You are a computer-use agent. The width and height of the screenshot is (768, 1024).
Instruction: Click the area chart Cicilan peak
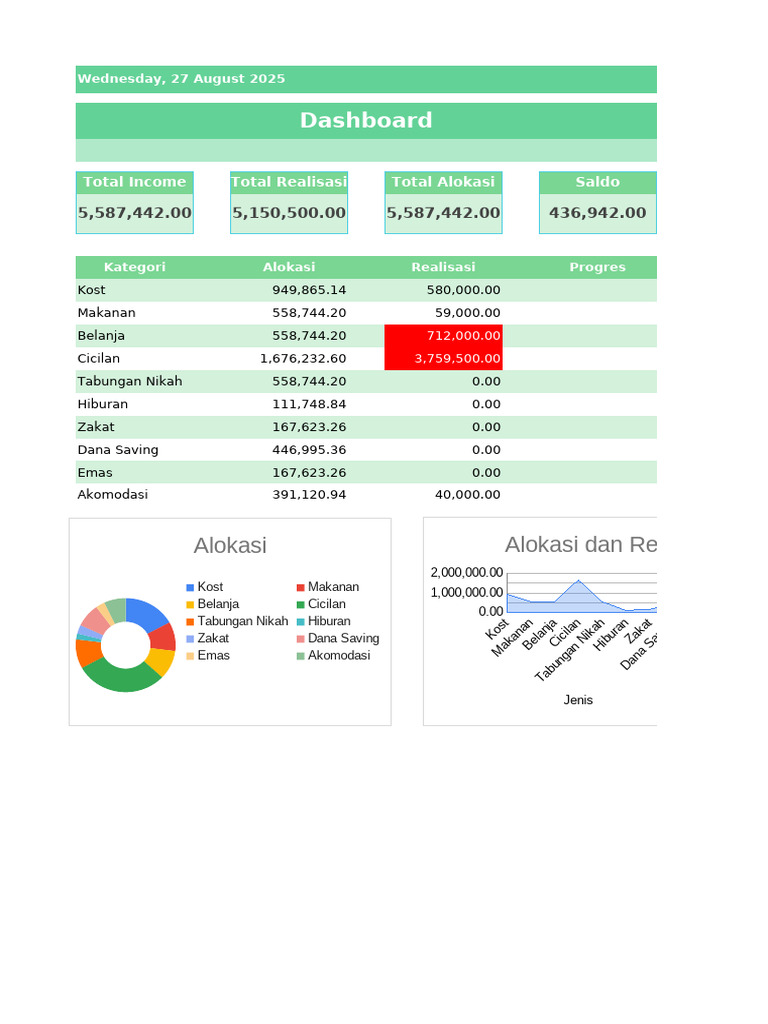point(578,581)
